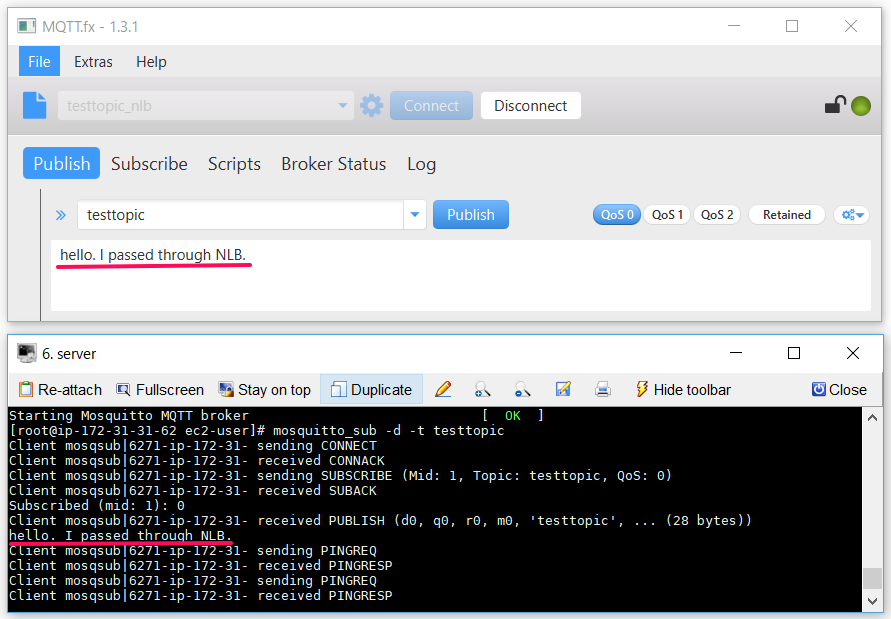Click the edit note icon in server toolbar
This screenshot has width=891, height=619.
563,389
